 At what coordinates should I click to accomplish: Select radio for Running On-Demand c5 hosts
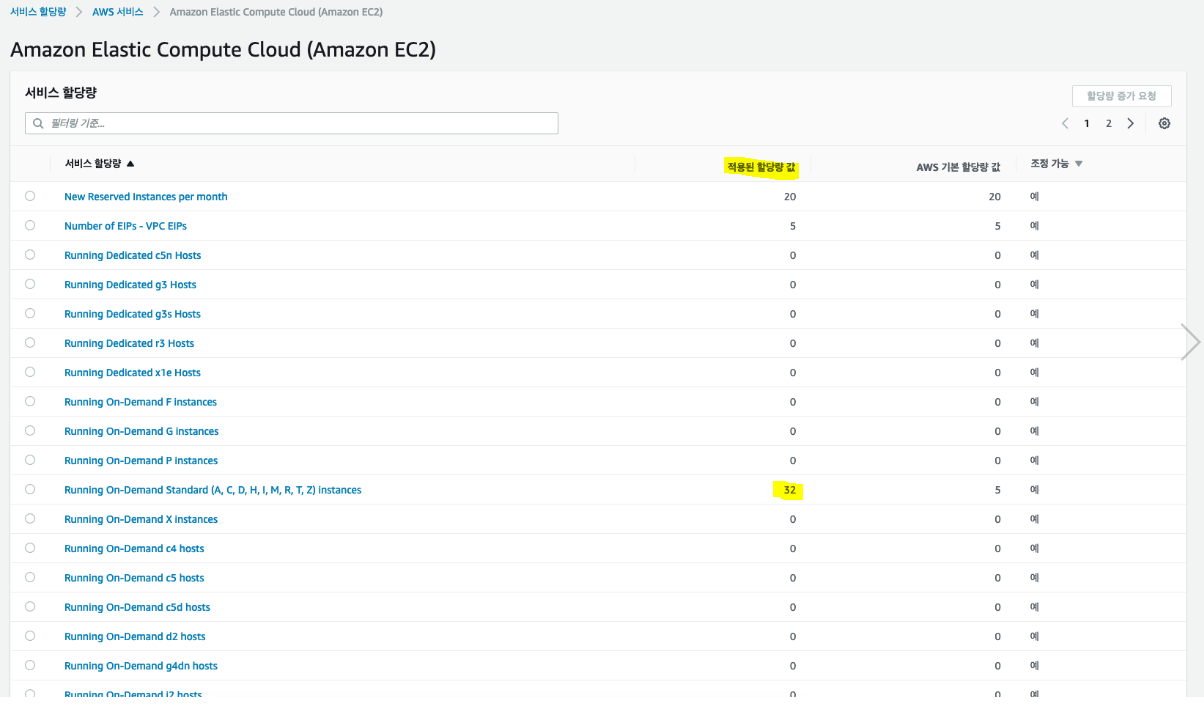pos(30,577)
